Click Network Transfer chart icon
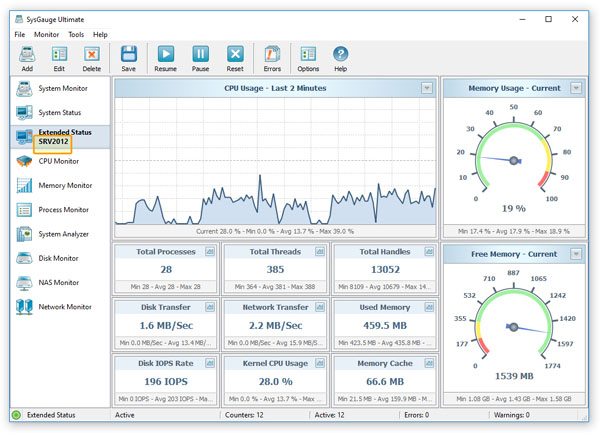Image resolution: width=600 pixels, height=433 pixels. pos(320,307)
